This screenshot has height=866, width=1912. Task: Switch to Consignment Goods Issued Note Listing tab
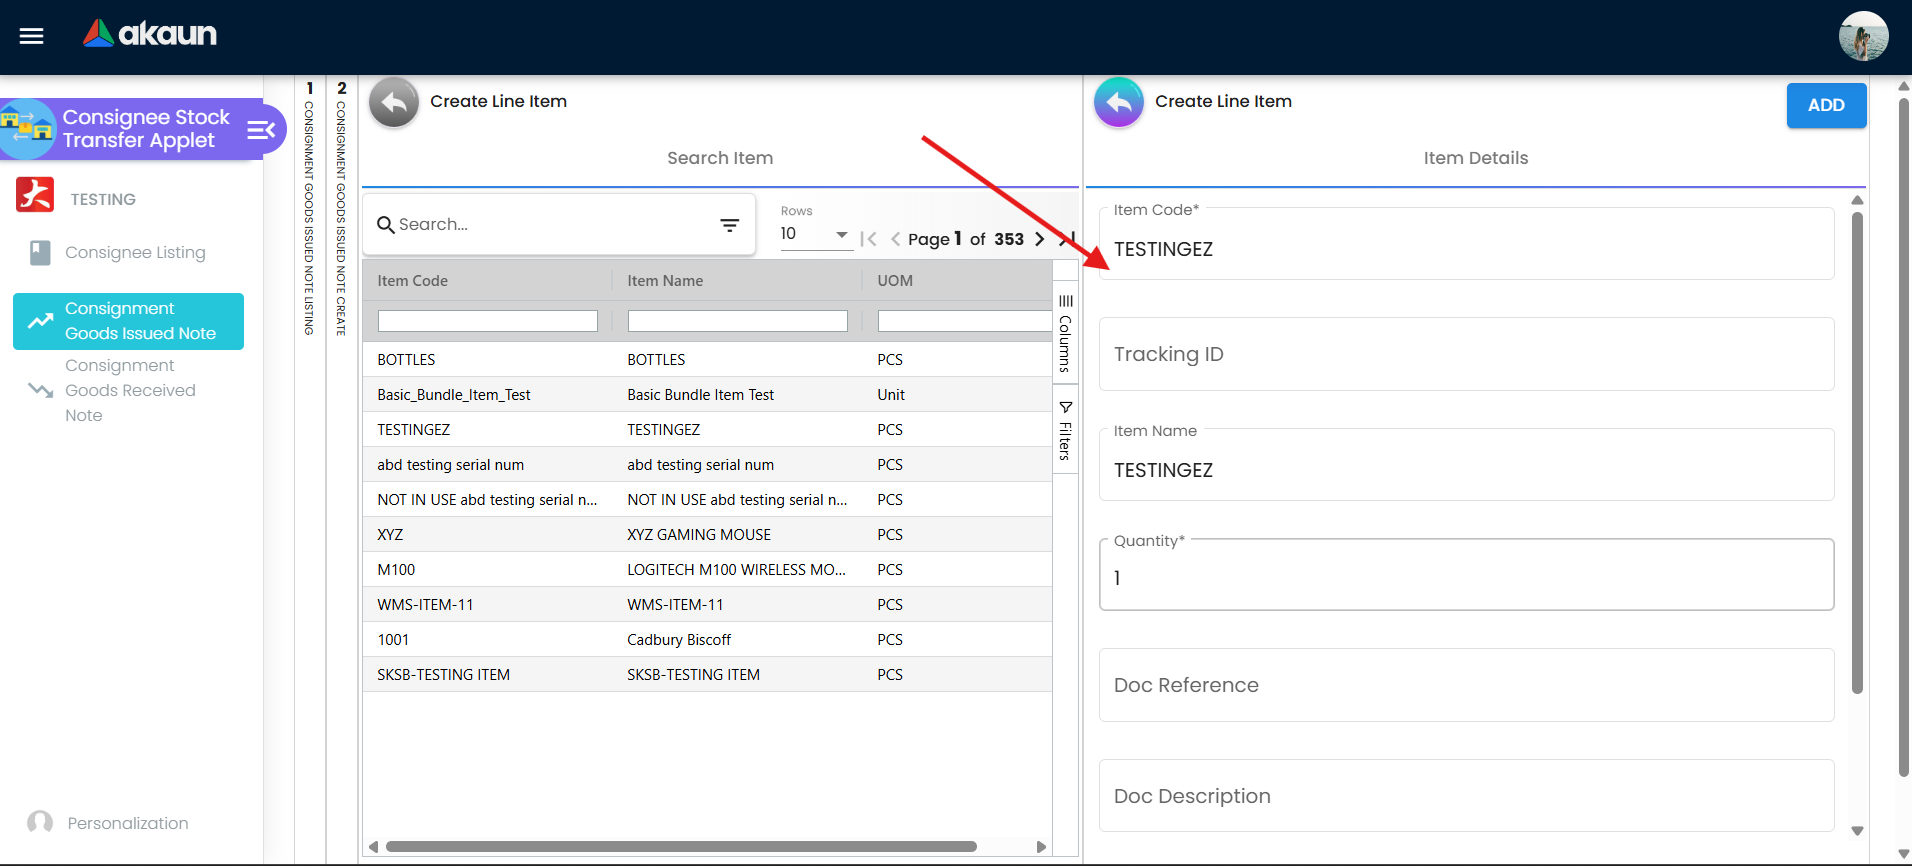click(310, 210)
